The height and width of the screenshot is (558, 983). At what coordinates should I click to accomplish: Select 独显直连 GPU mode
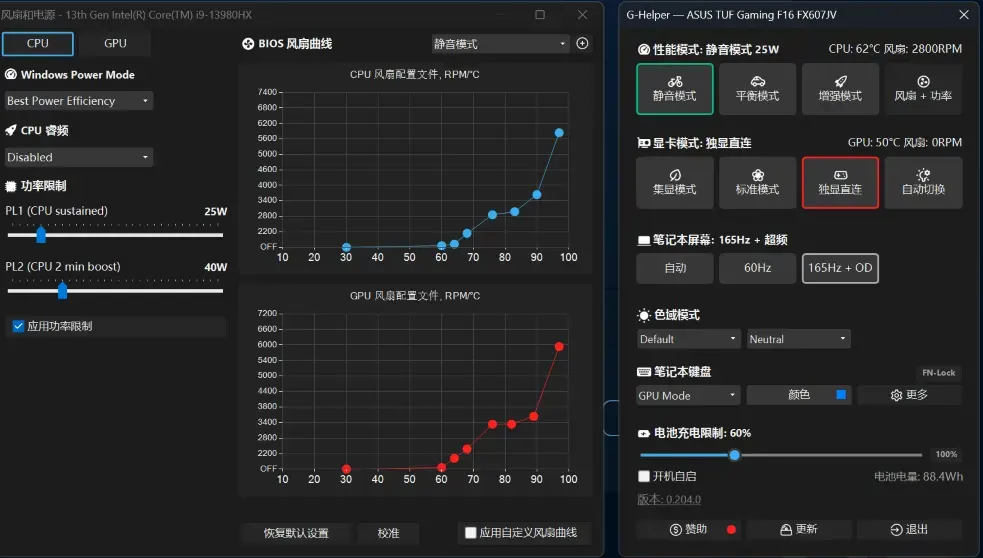click(840, 182)
